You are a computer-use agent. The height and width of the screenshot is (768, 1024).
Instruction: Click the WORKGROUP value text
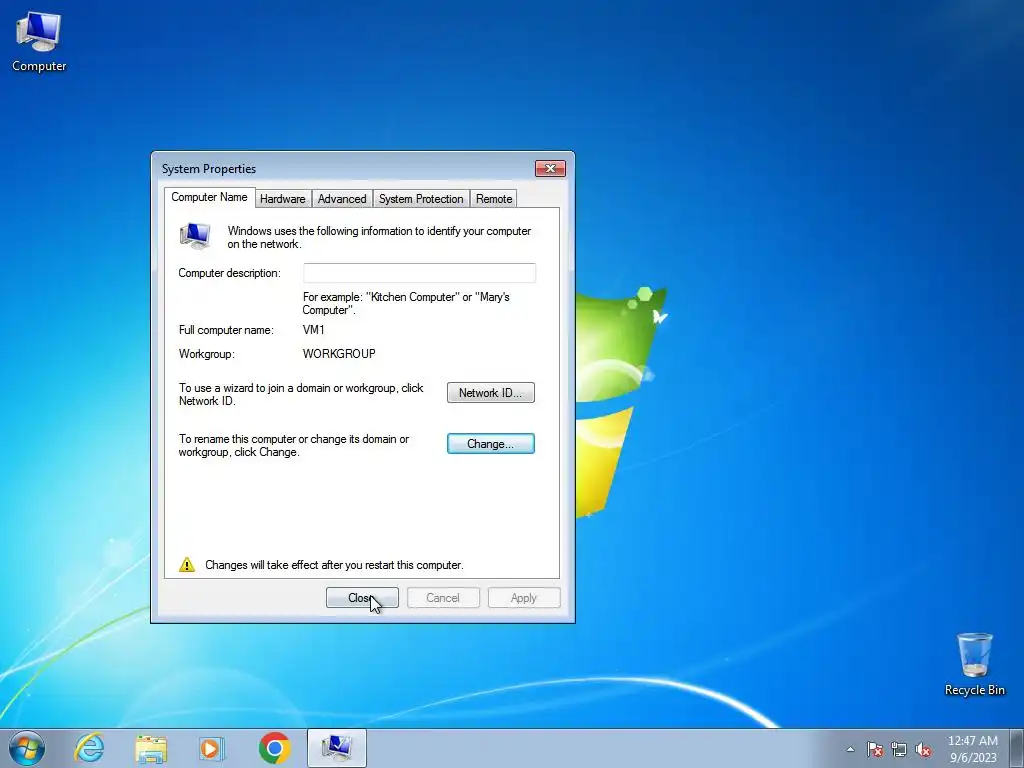[x=339, y=354]
